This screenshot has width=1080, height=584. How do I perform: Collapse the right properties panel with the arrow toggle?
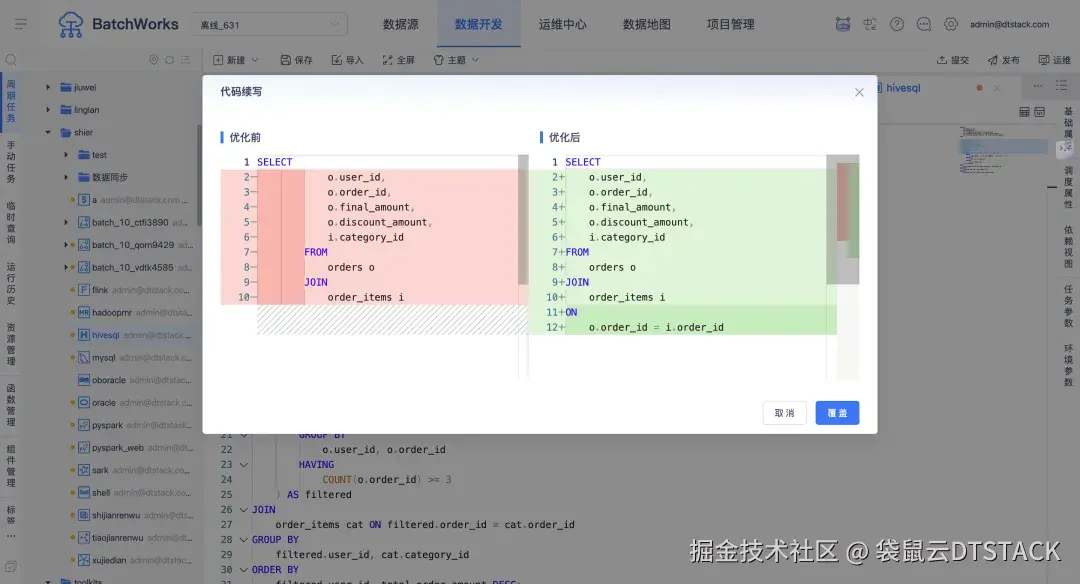pyautogui.click(x=1064, y=148)
